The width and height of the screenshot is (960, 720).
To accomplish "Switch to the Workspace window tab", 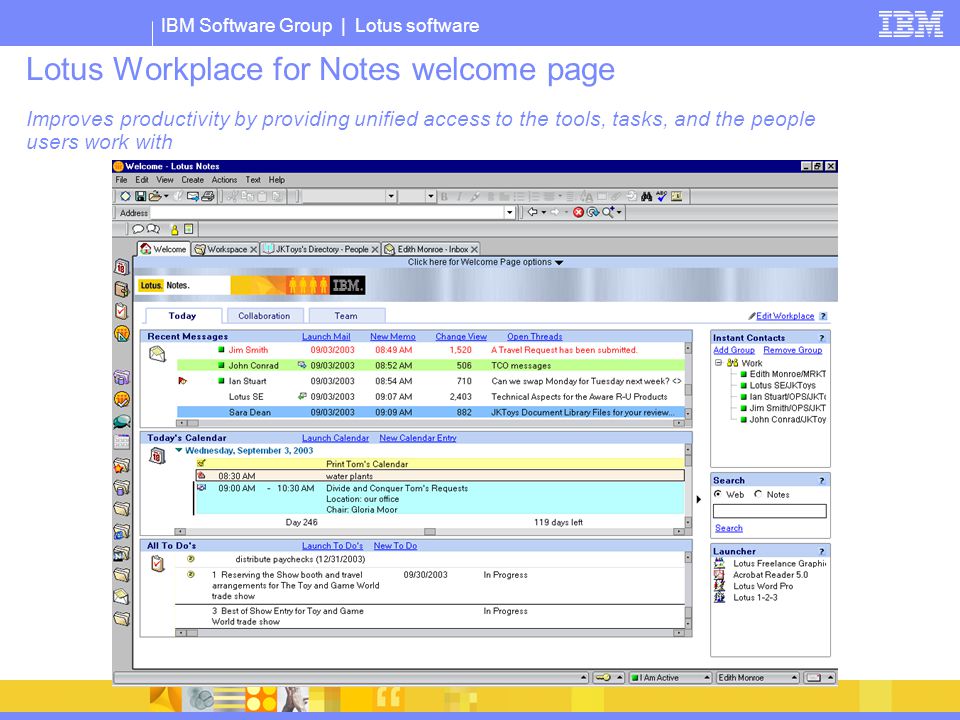I will tap(224, 249).
